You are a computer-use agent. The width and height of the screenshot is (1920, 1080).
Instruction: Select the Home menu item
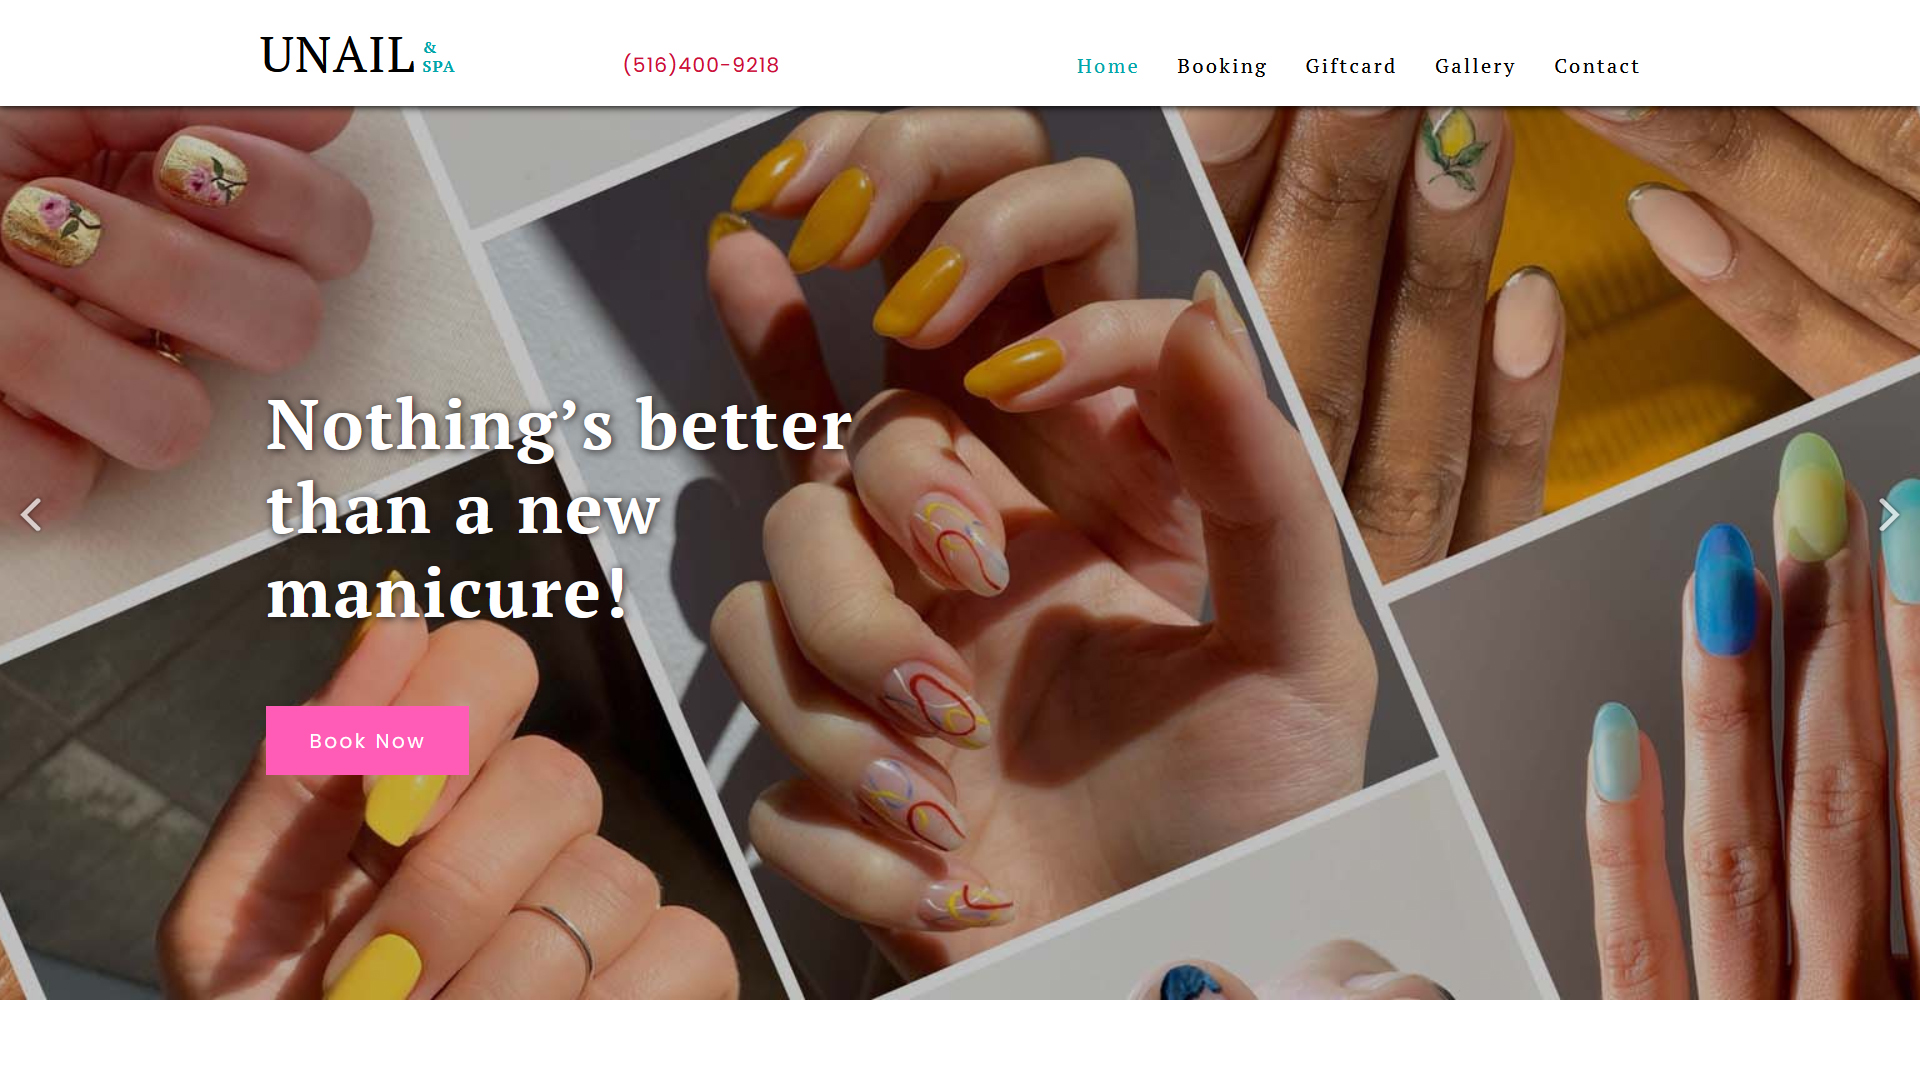1107,66
